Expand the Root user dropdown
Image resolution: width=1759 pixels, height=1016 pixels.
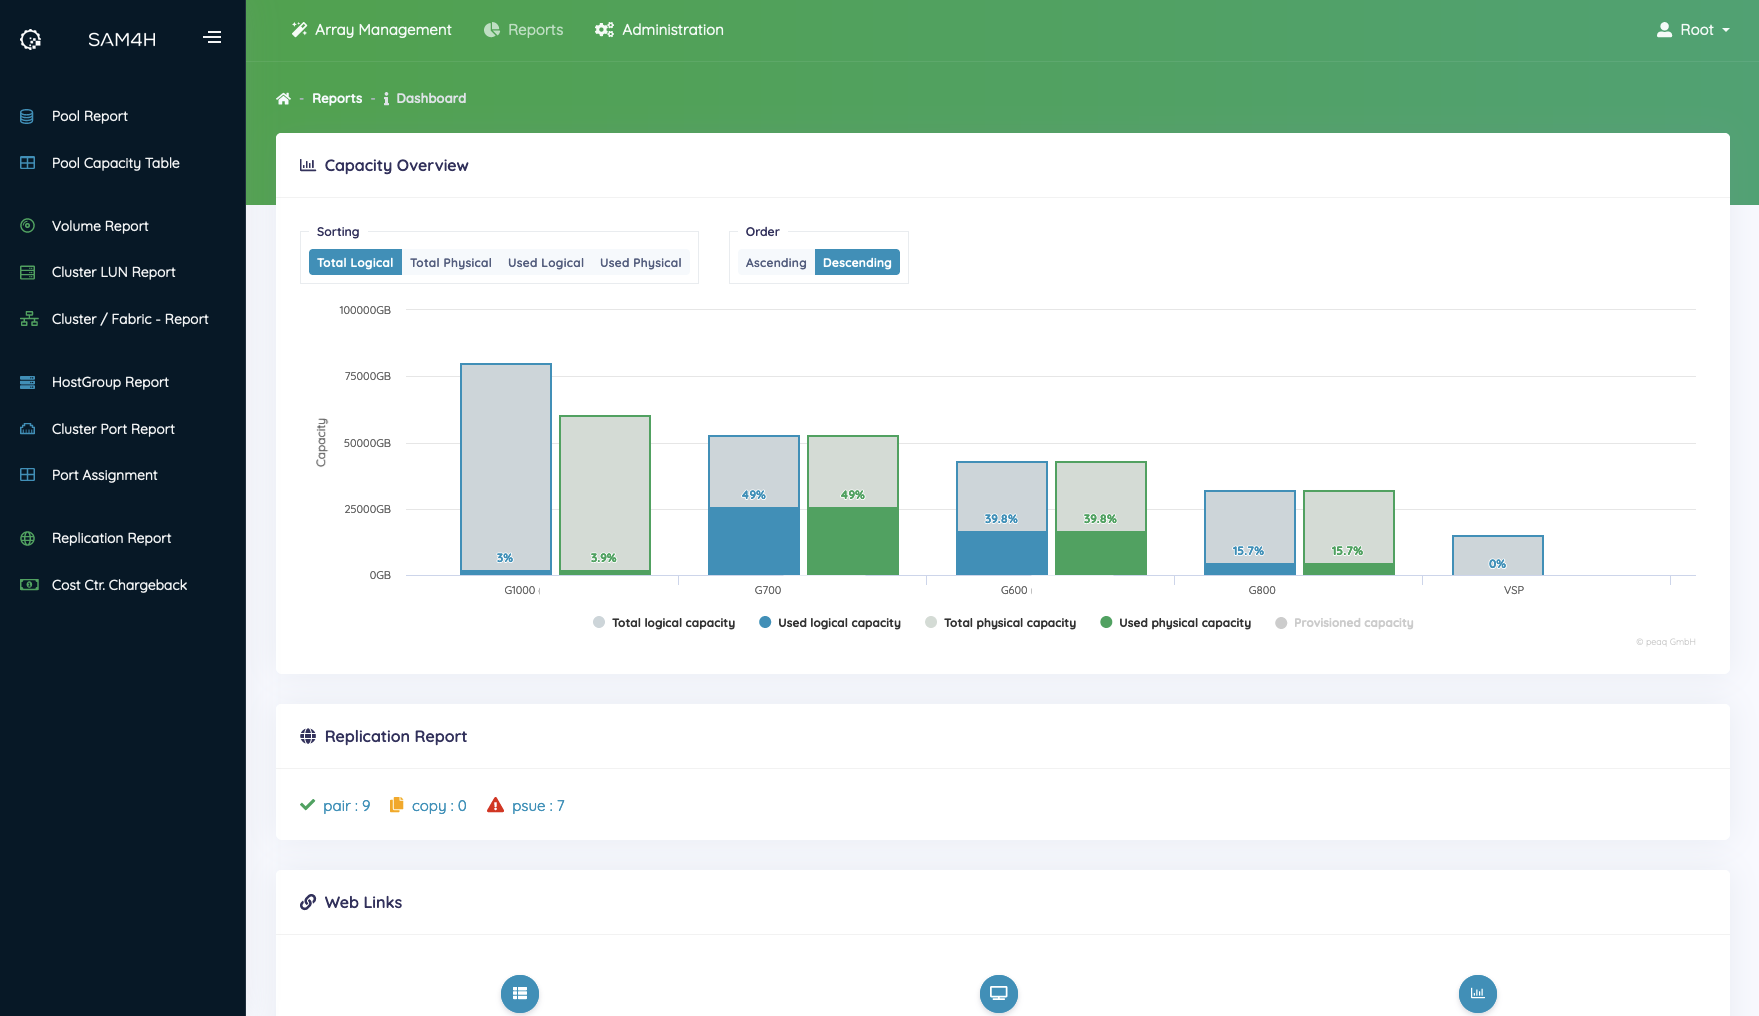[x=1694, y=30]
